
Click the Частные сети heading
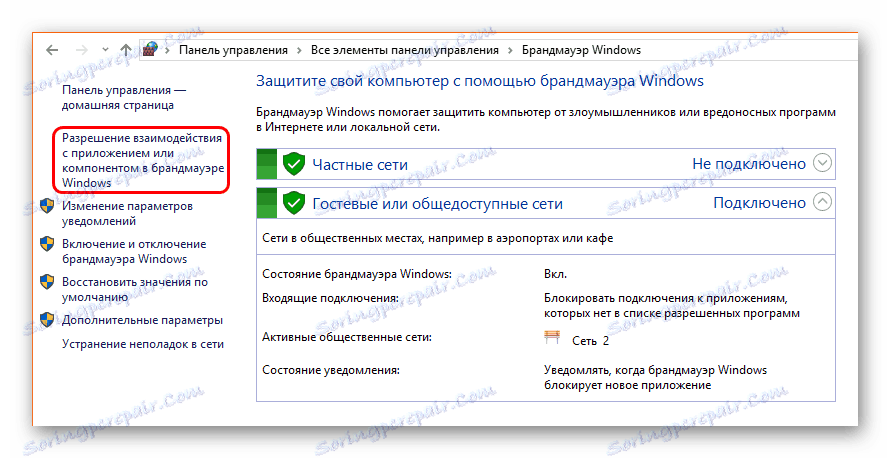[360, 165]
